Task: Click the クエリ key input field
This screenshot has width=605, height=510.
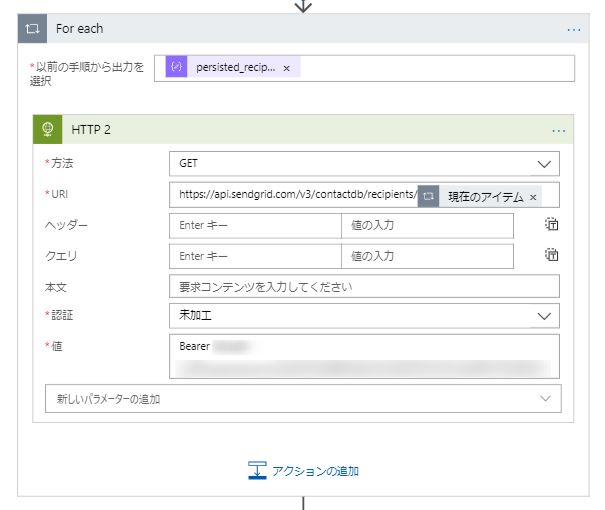Action: [255, 256]
